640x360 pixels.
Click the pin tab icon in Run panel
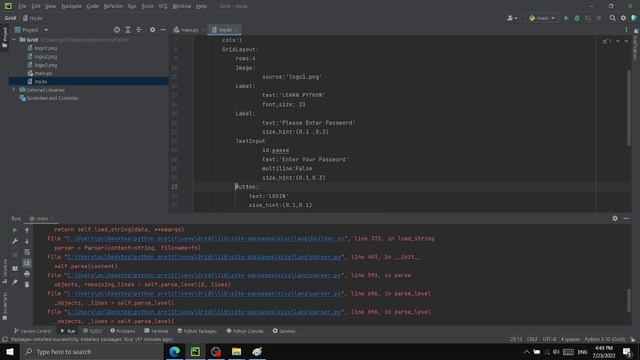click(15, 282)
